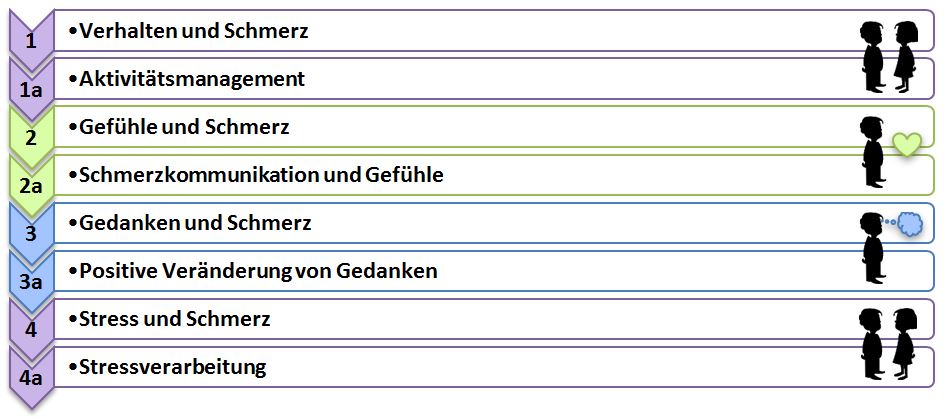
Task: Click the purple chevron labeled 4a
Action: click(31, 377)
